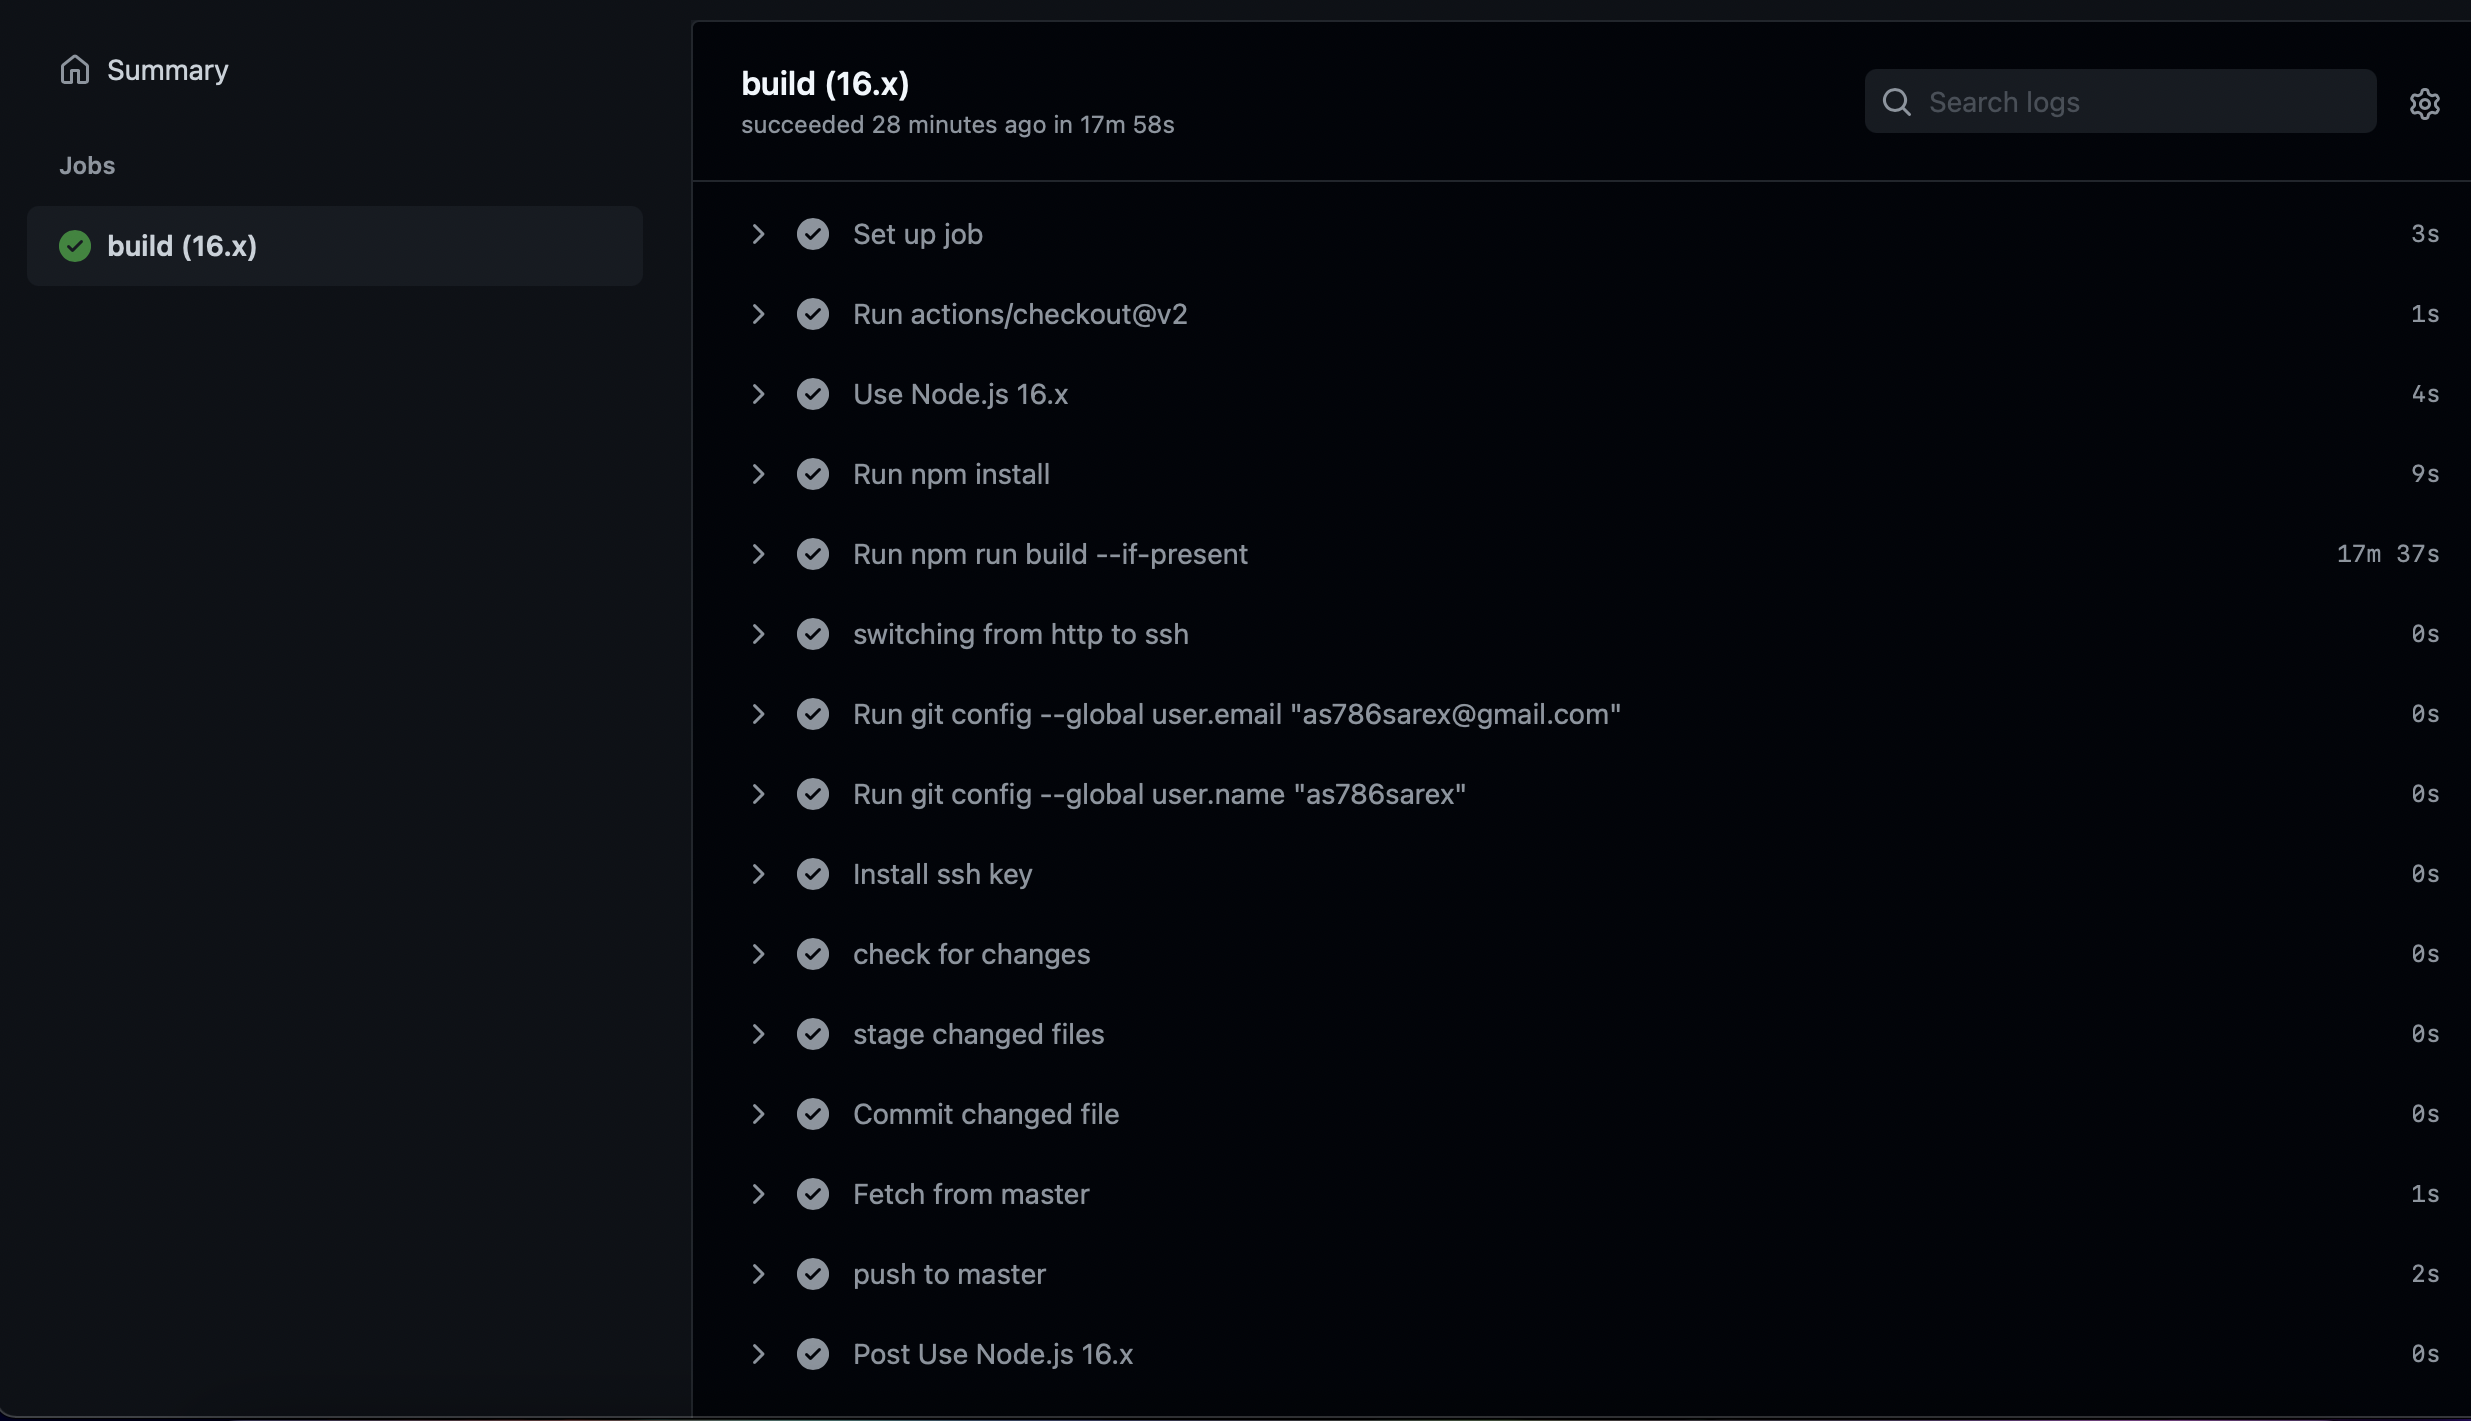Screen dimensions: 2471x1421
Task: Open the switching from http to ssh step
Action: tap(1020, 634)
